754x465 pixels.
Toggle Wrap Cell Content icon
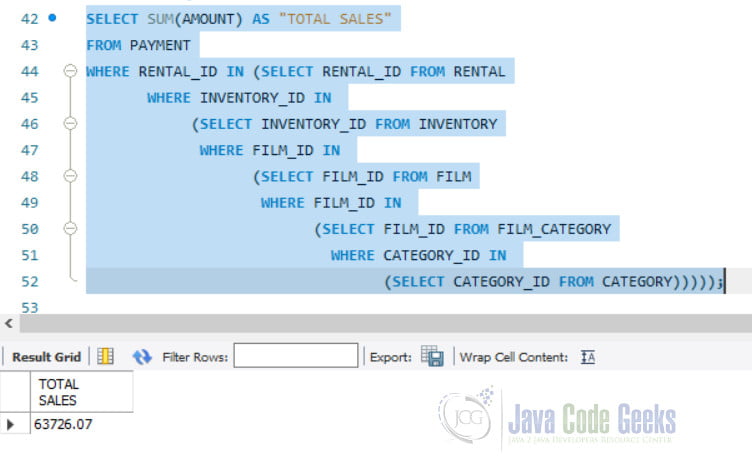pos(588,357)
